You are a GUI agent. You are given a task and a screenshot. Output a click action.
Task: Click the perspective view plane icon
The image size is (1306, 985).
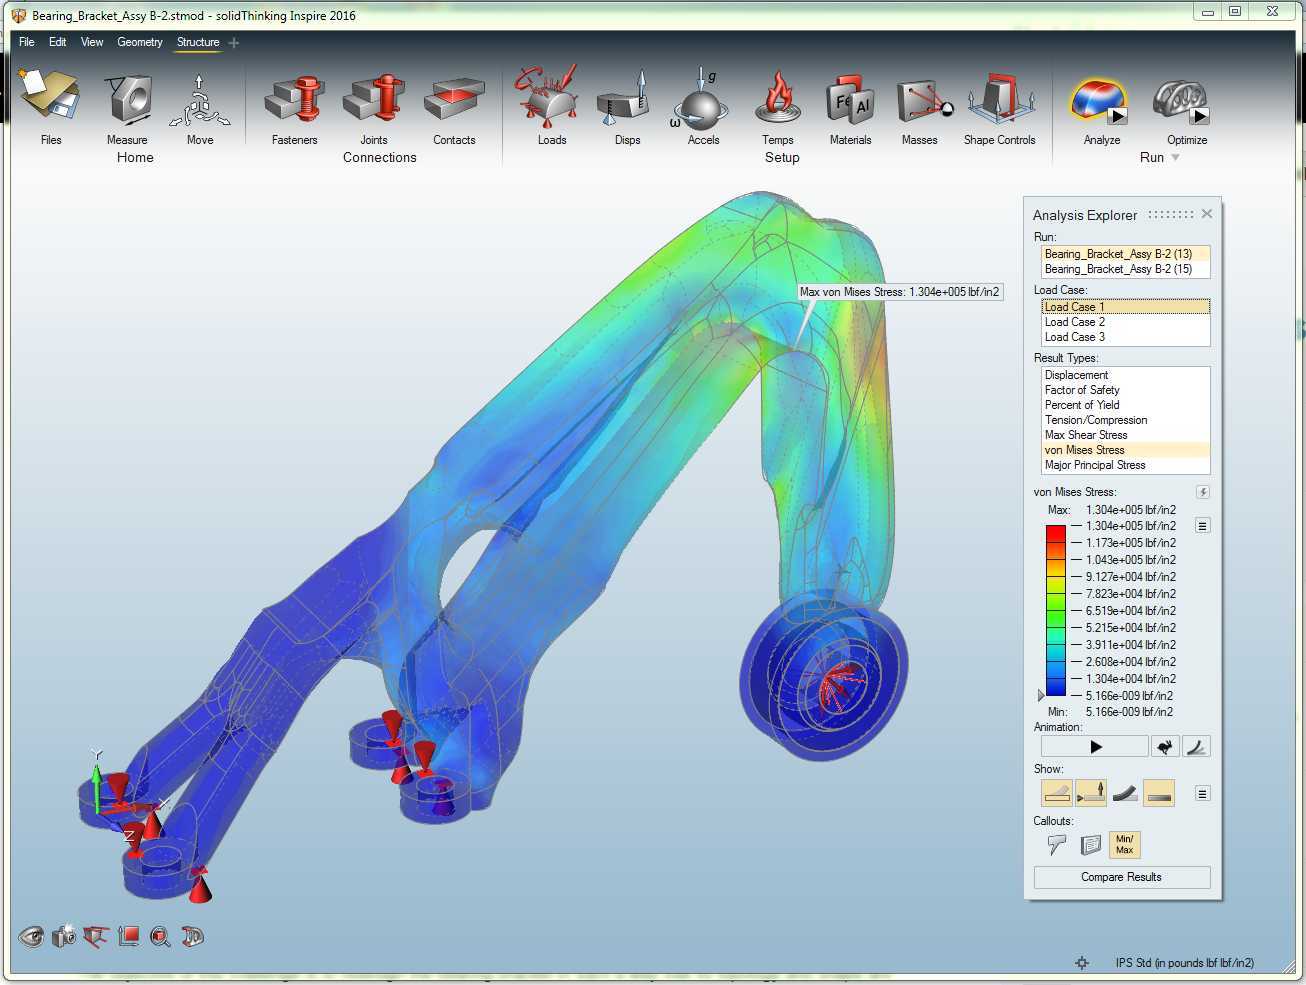coord(96,937)
